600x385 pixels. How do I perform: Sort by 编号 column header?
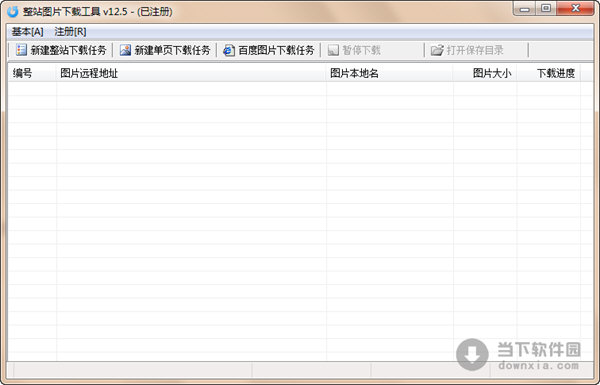pos(33,73)
